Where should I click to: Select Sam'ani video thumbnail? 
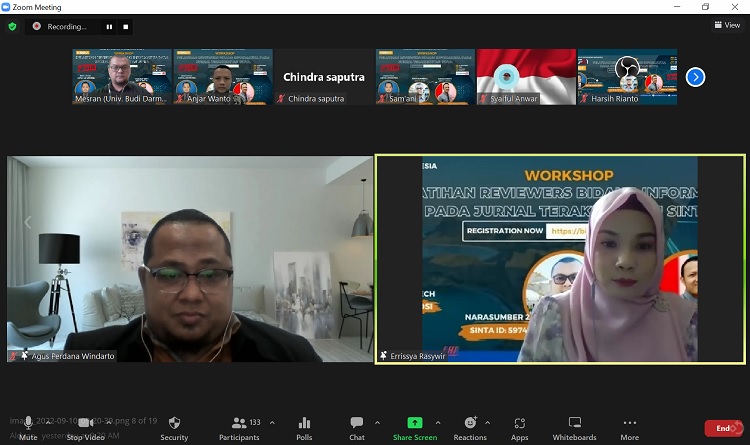pos(425,77)
